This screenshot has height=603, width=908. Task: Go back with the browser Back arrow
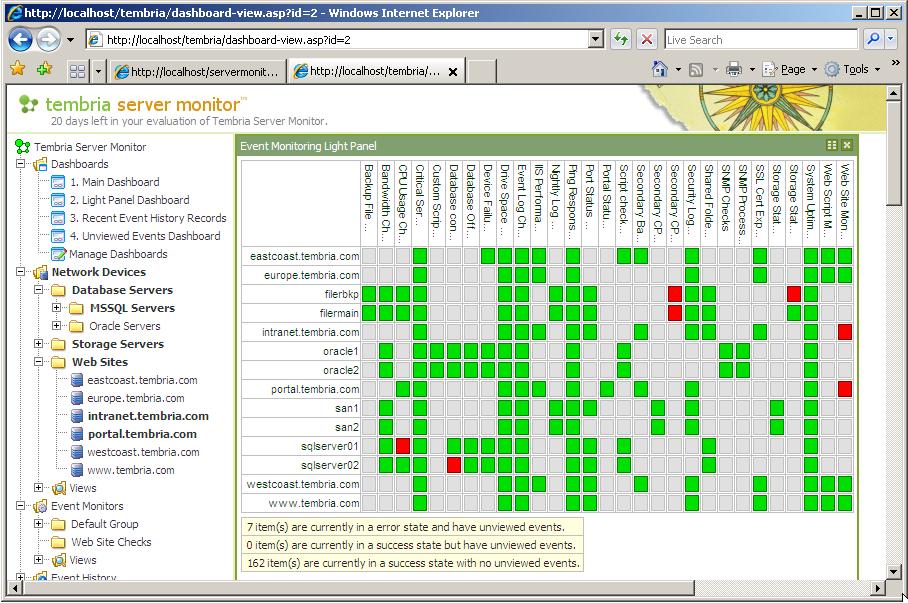(21, 39)
